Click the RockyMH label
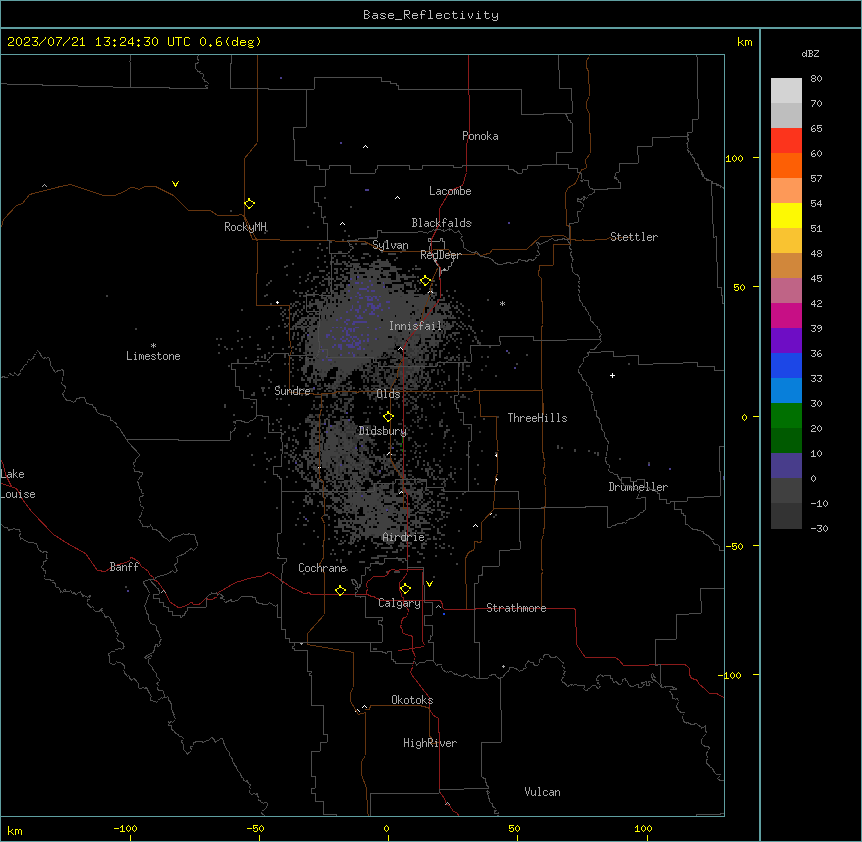Screen dimensions: 862x842 click(245, 226)
